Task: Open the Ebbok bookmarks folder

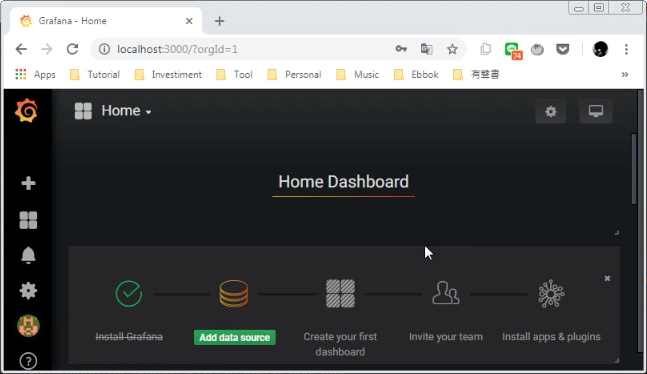Action: [416, 74]
